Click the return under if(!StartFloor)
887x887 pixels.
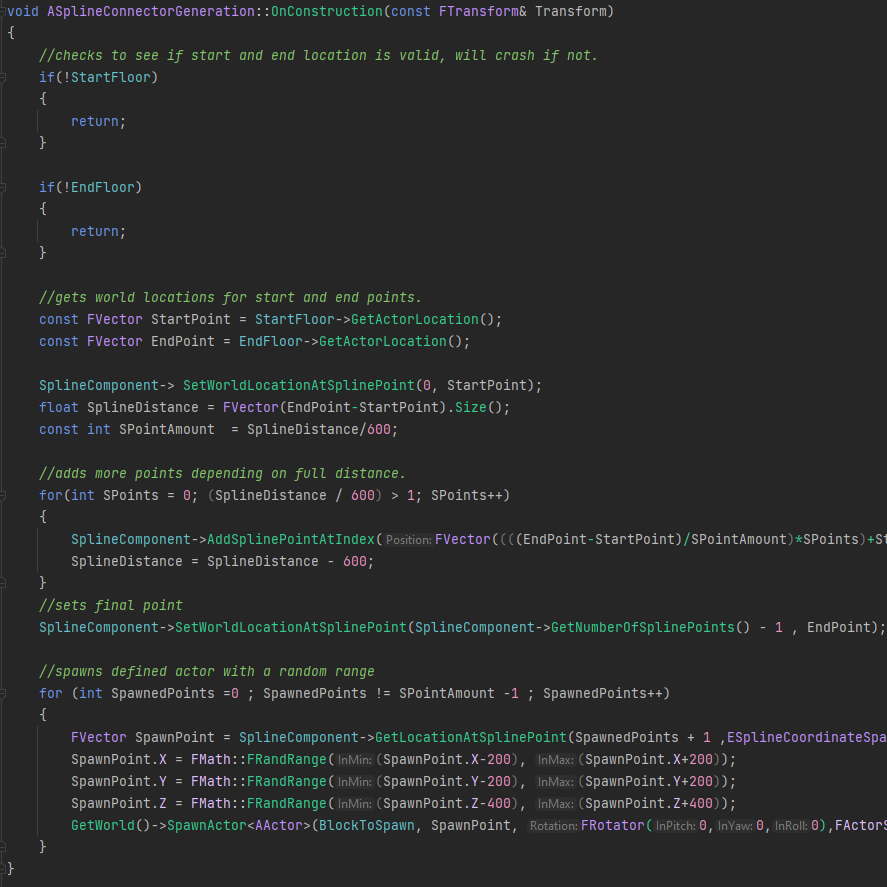pyautogui.click(x=94, y=121)
